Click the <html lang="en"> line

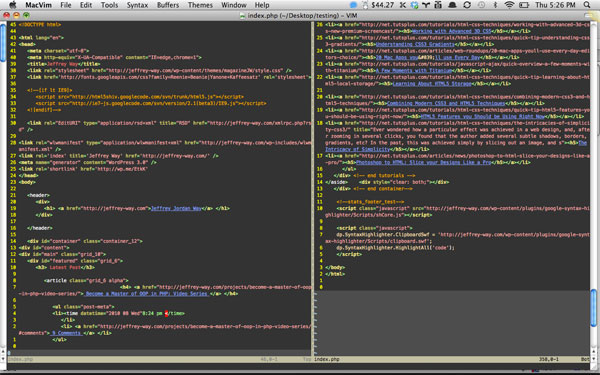[x=41, y=38]
